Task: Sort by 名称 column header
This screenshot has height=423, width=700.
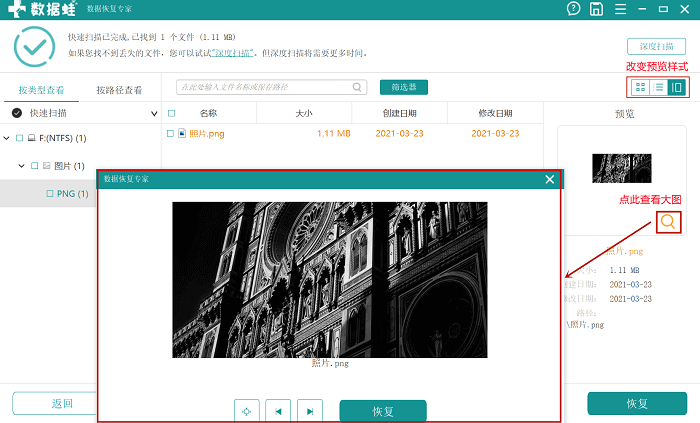Action: [x=208, y=113]
